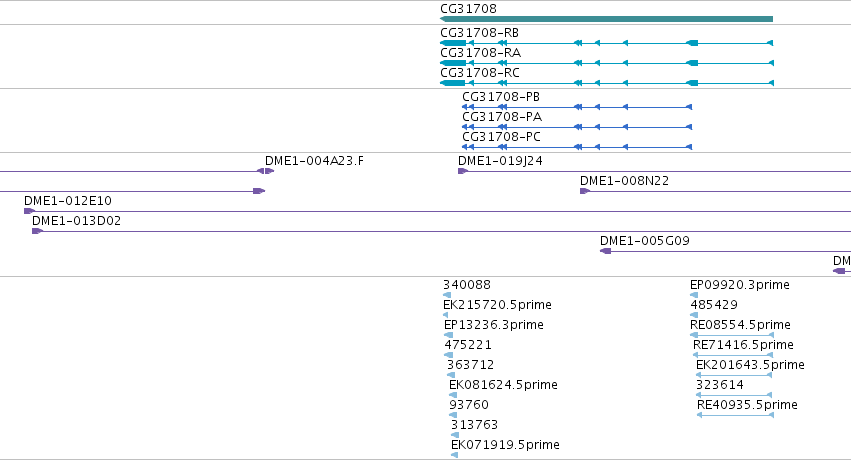Click EST 313763 label
This screenshot has height=460, width=851.
coord(474,426)
